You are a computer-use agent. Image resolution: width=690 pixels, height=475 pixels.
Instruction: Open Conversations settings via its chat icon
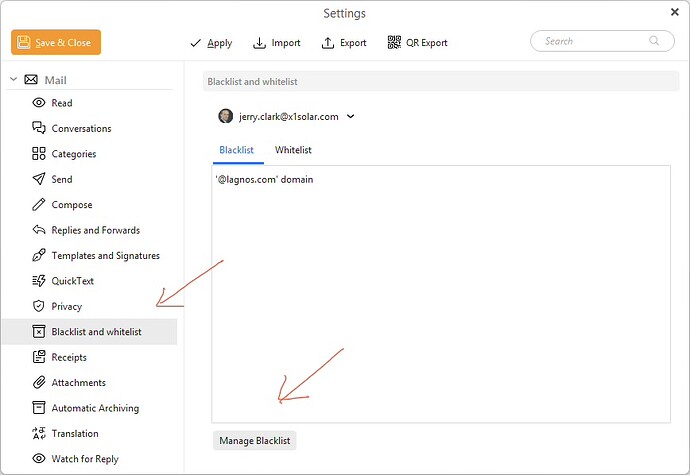coord(39,128)
